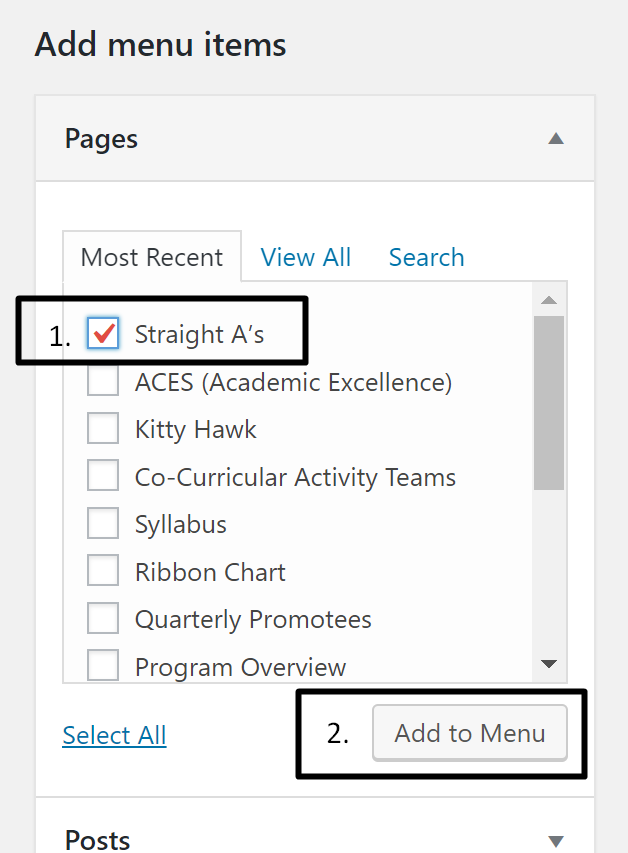Tick the Program Overview checkbox
Viewport: 628px width, 853px height.
tap(103, 666)
